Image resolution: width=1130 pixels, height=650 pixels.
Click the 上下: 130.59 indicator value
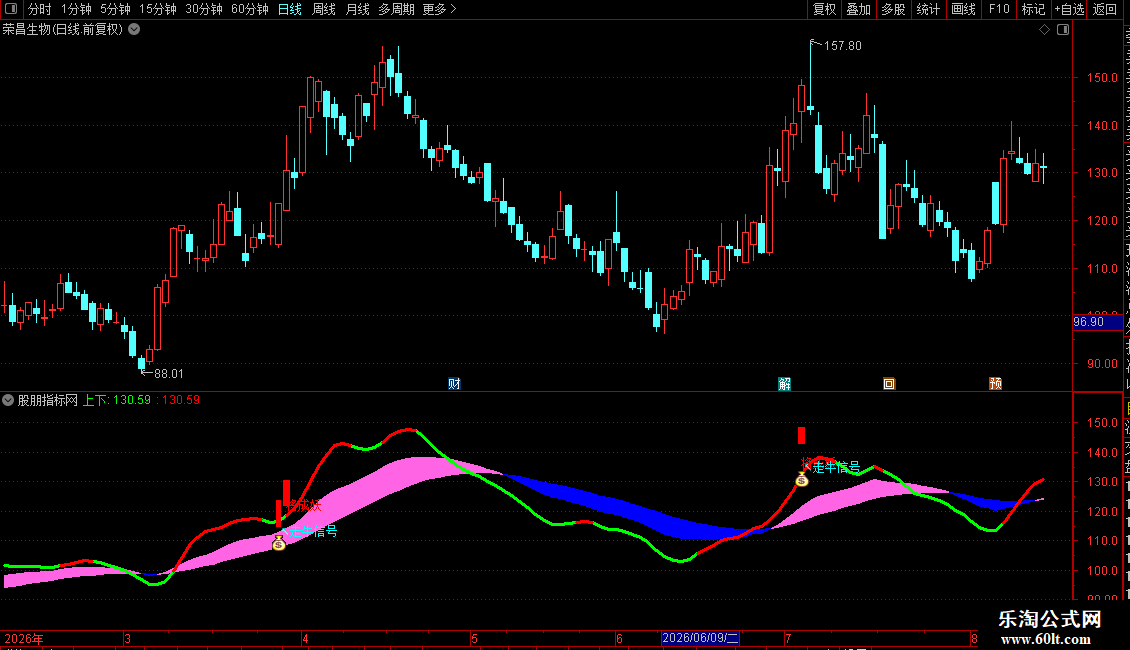point(117,400)
